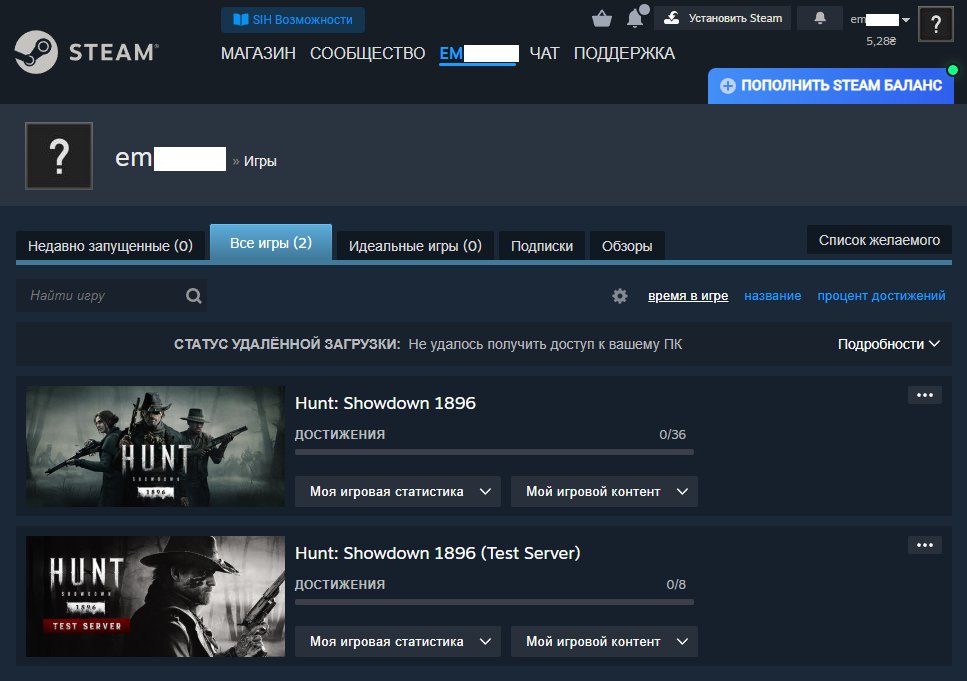Open the Hunt: Showdown 1896 game thumbnail
This screenshot has height=681, width=967.
coord(155,446)
